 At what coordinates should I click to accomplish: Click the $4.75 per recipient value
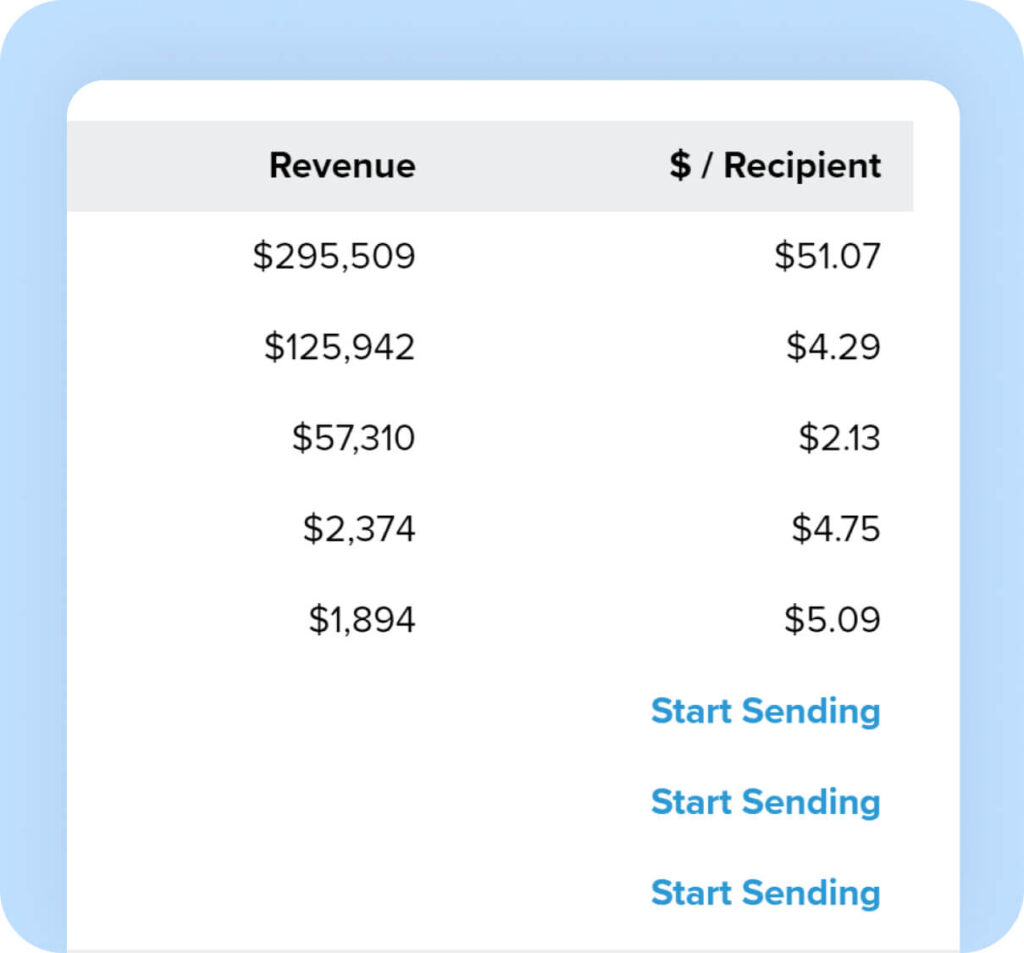click(x=836, y=529)
